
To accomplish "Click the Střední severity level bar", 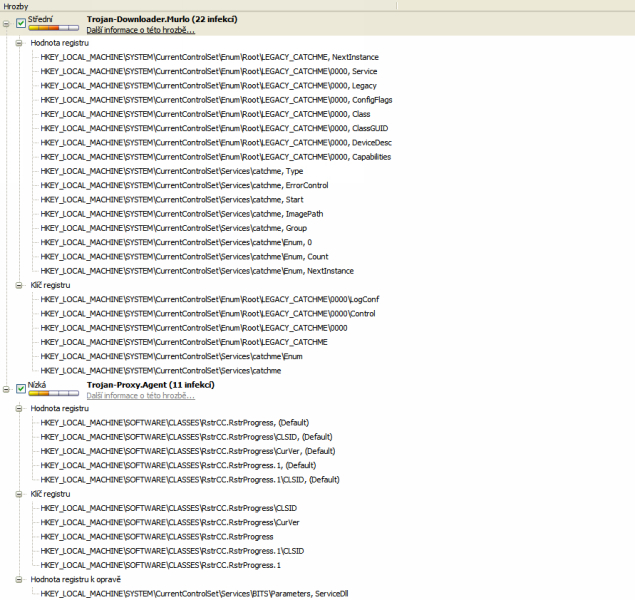I will point(53,28).
